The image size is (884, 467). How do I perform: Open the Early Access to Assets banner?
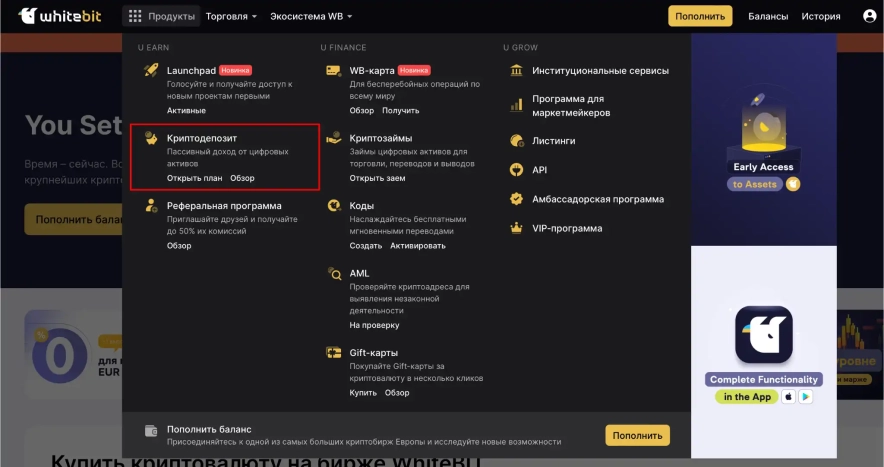pos(763,140)
